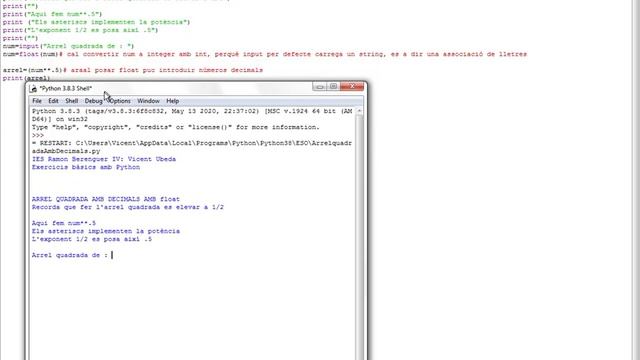Screen dimensions: 640x360
Task: Click the num=input("Arrel quadrada de : ") editor line
Action: pos(68,46)
